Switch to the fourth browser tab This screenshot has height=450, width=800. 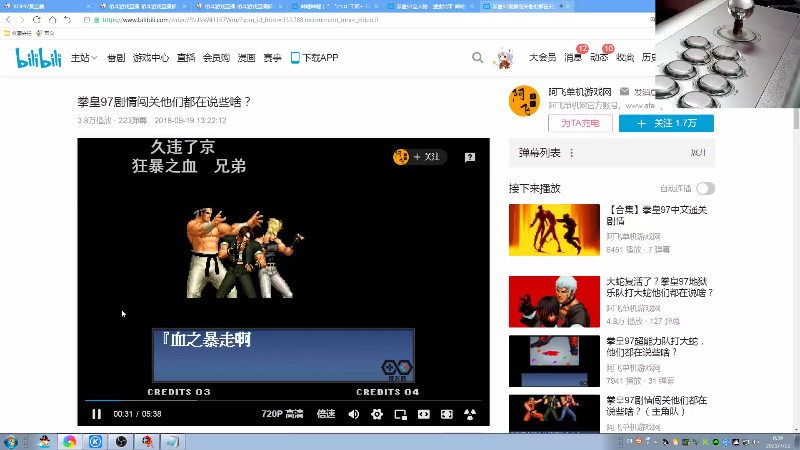pos(336,6)
